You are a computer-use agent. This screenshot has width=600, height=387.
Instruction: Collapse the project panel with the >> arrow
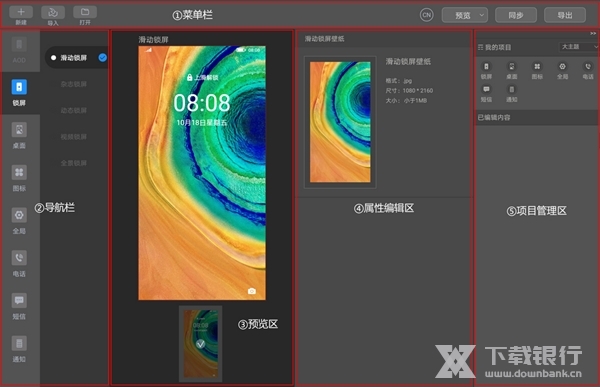593,34
